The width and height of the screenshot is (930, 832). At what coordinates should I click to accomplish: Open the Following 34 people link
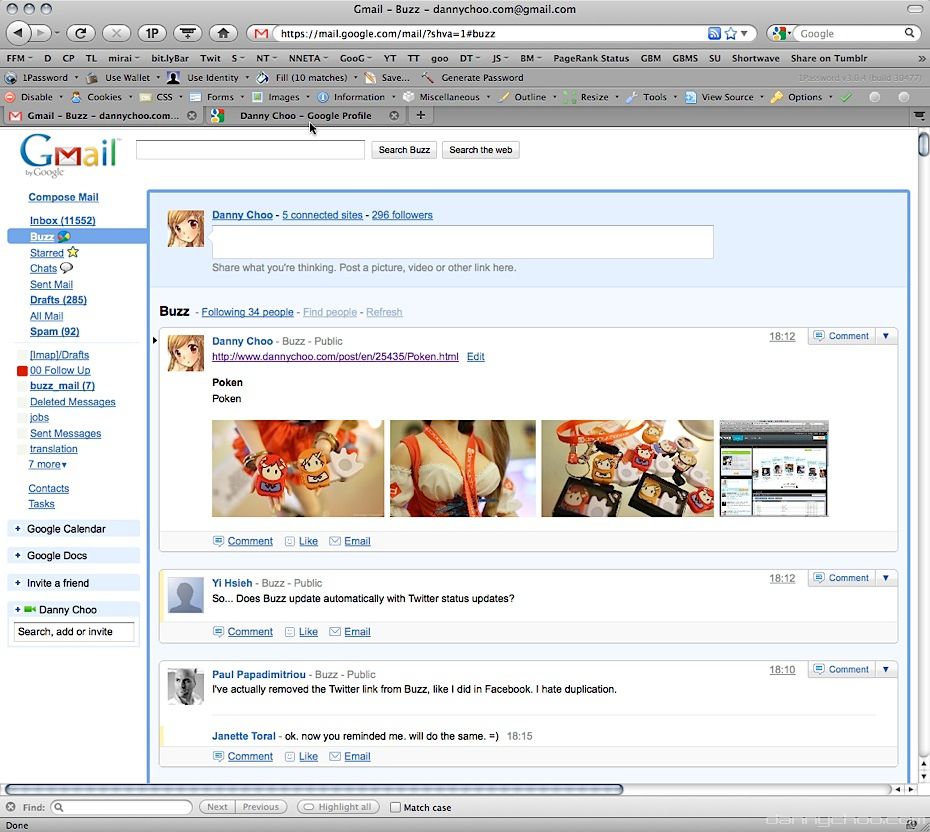click(x=247, y=312)
